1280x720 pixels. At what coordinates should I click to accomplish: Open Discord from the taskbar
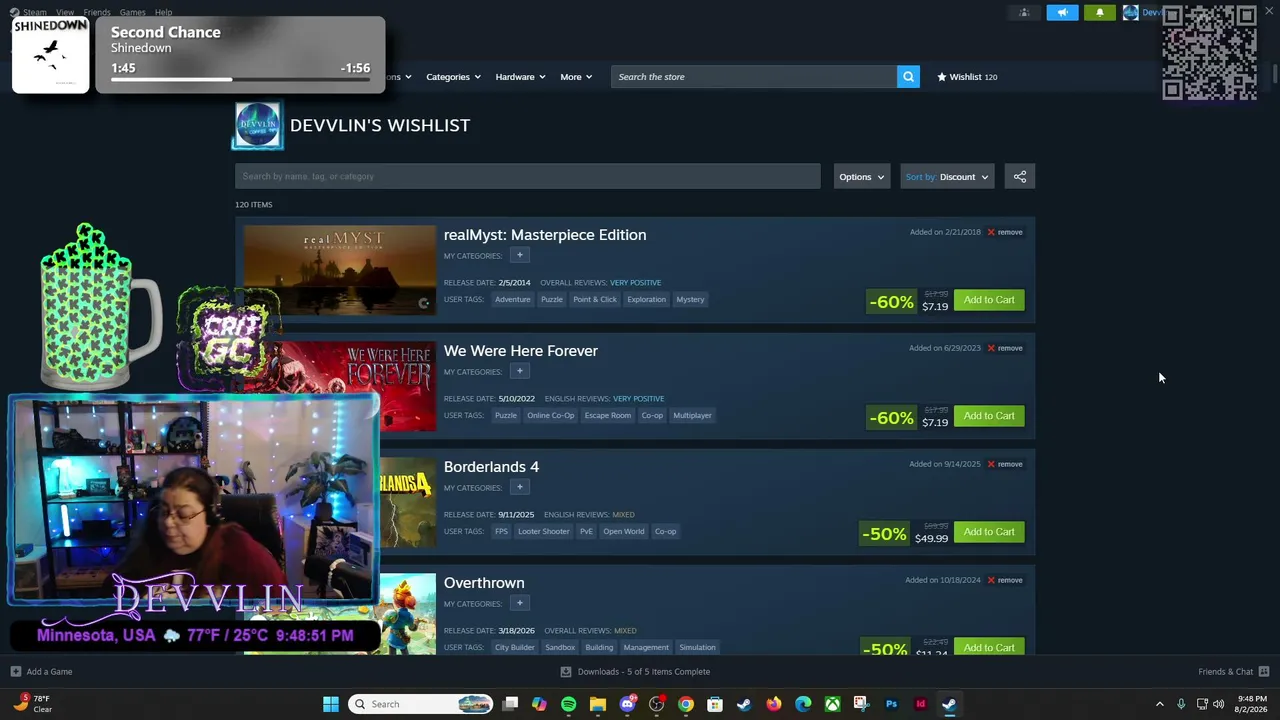627,704
